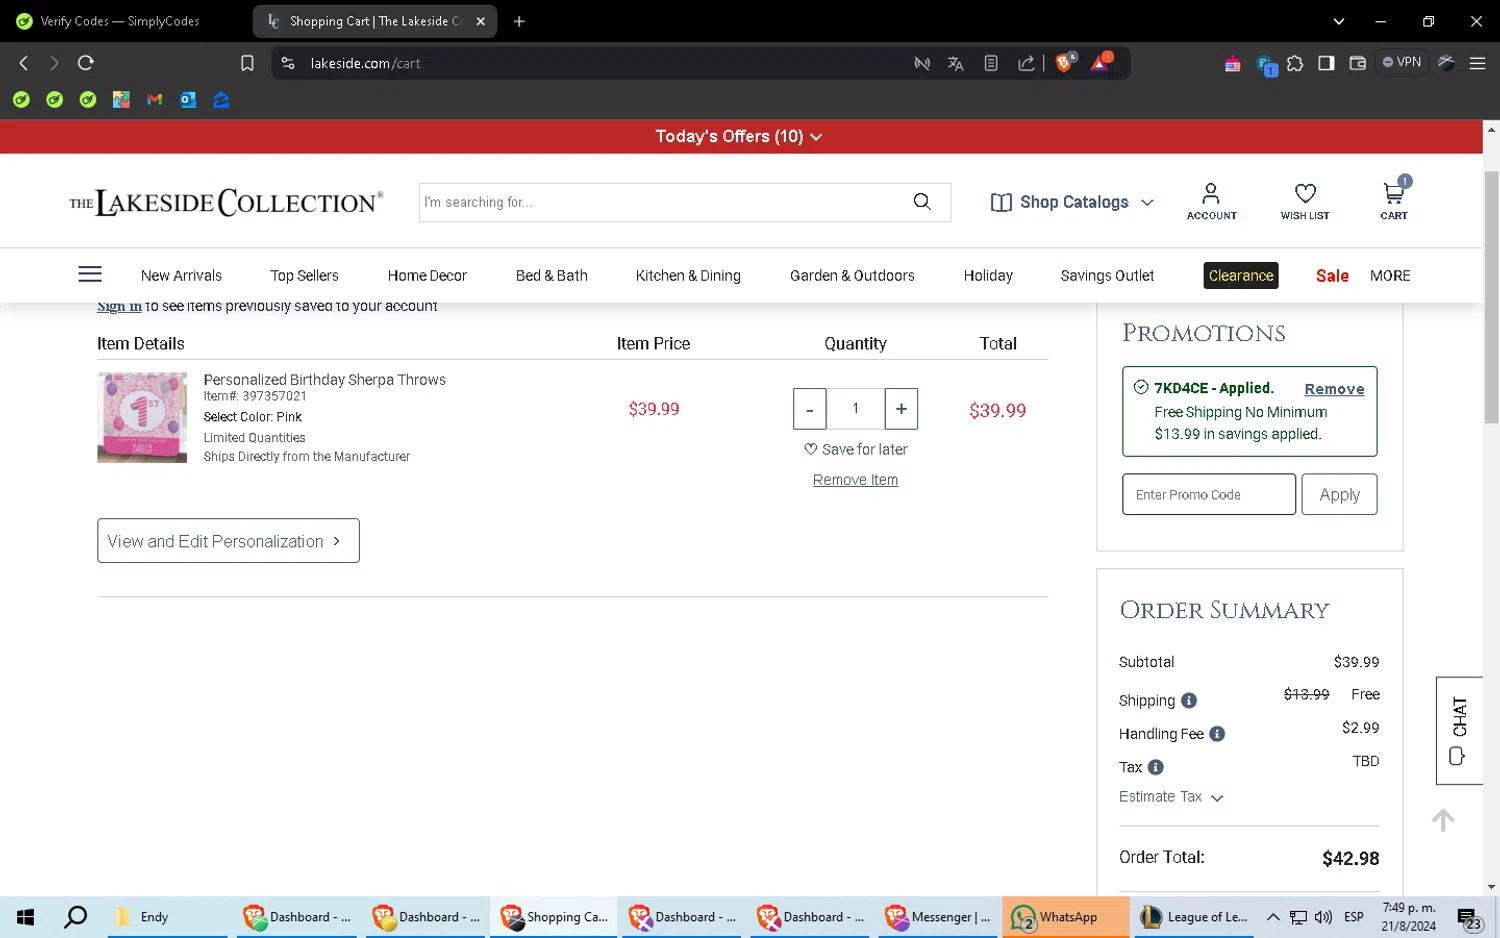Decrease quantity with minus button

coord(810,409)
